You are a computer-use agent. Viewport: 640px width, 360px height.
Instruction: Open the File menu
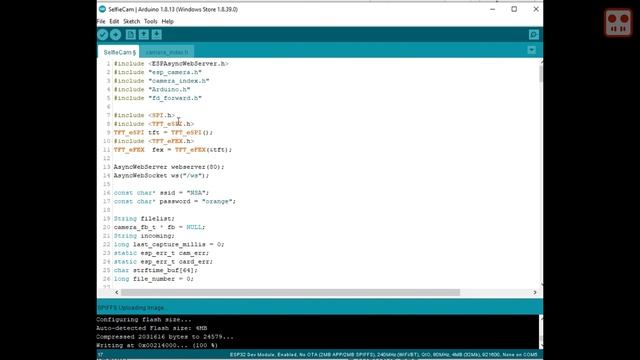pyautogui.click(x=101, y=21)
